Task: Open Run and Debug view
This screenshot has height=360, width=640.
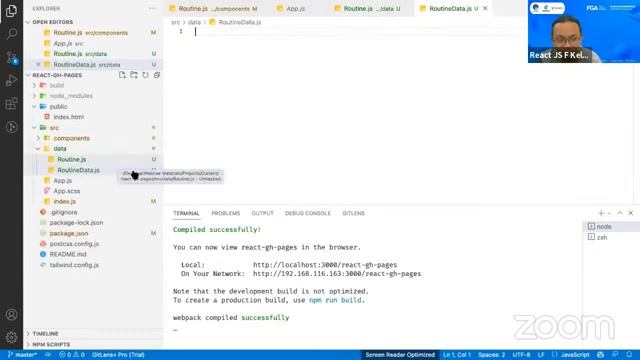Action: (11, 80)
